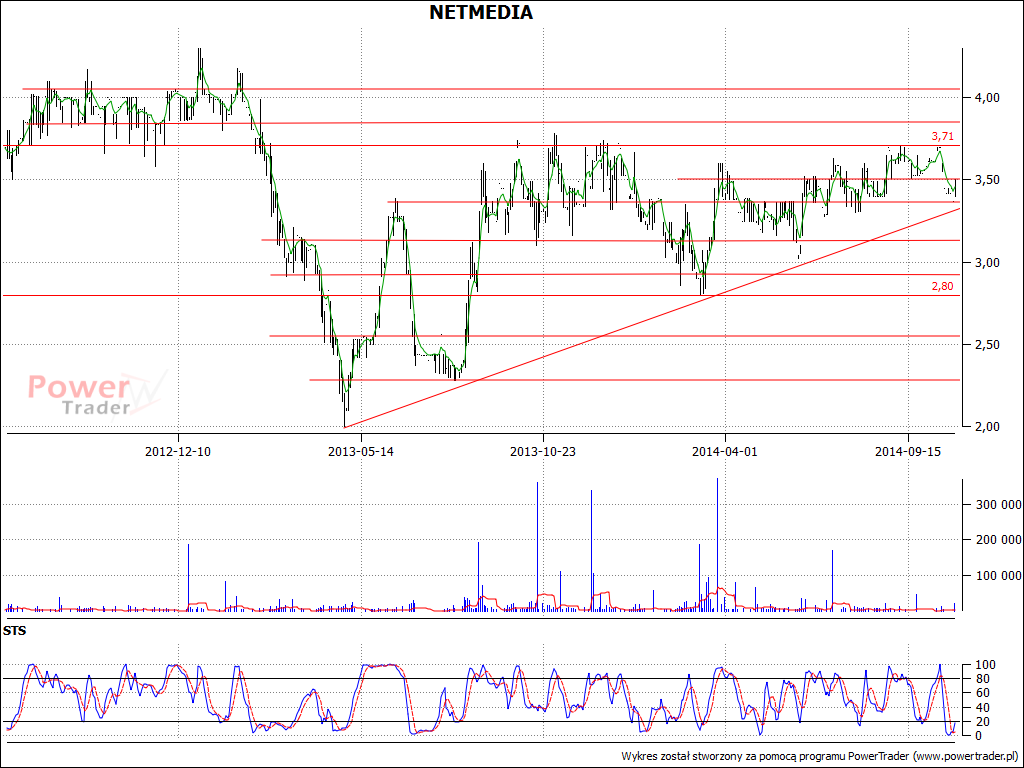Click the 60 level on STS axis
This screenshot has height=768, width=1024.
[x=981, y=693]
